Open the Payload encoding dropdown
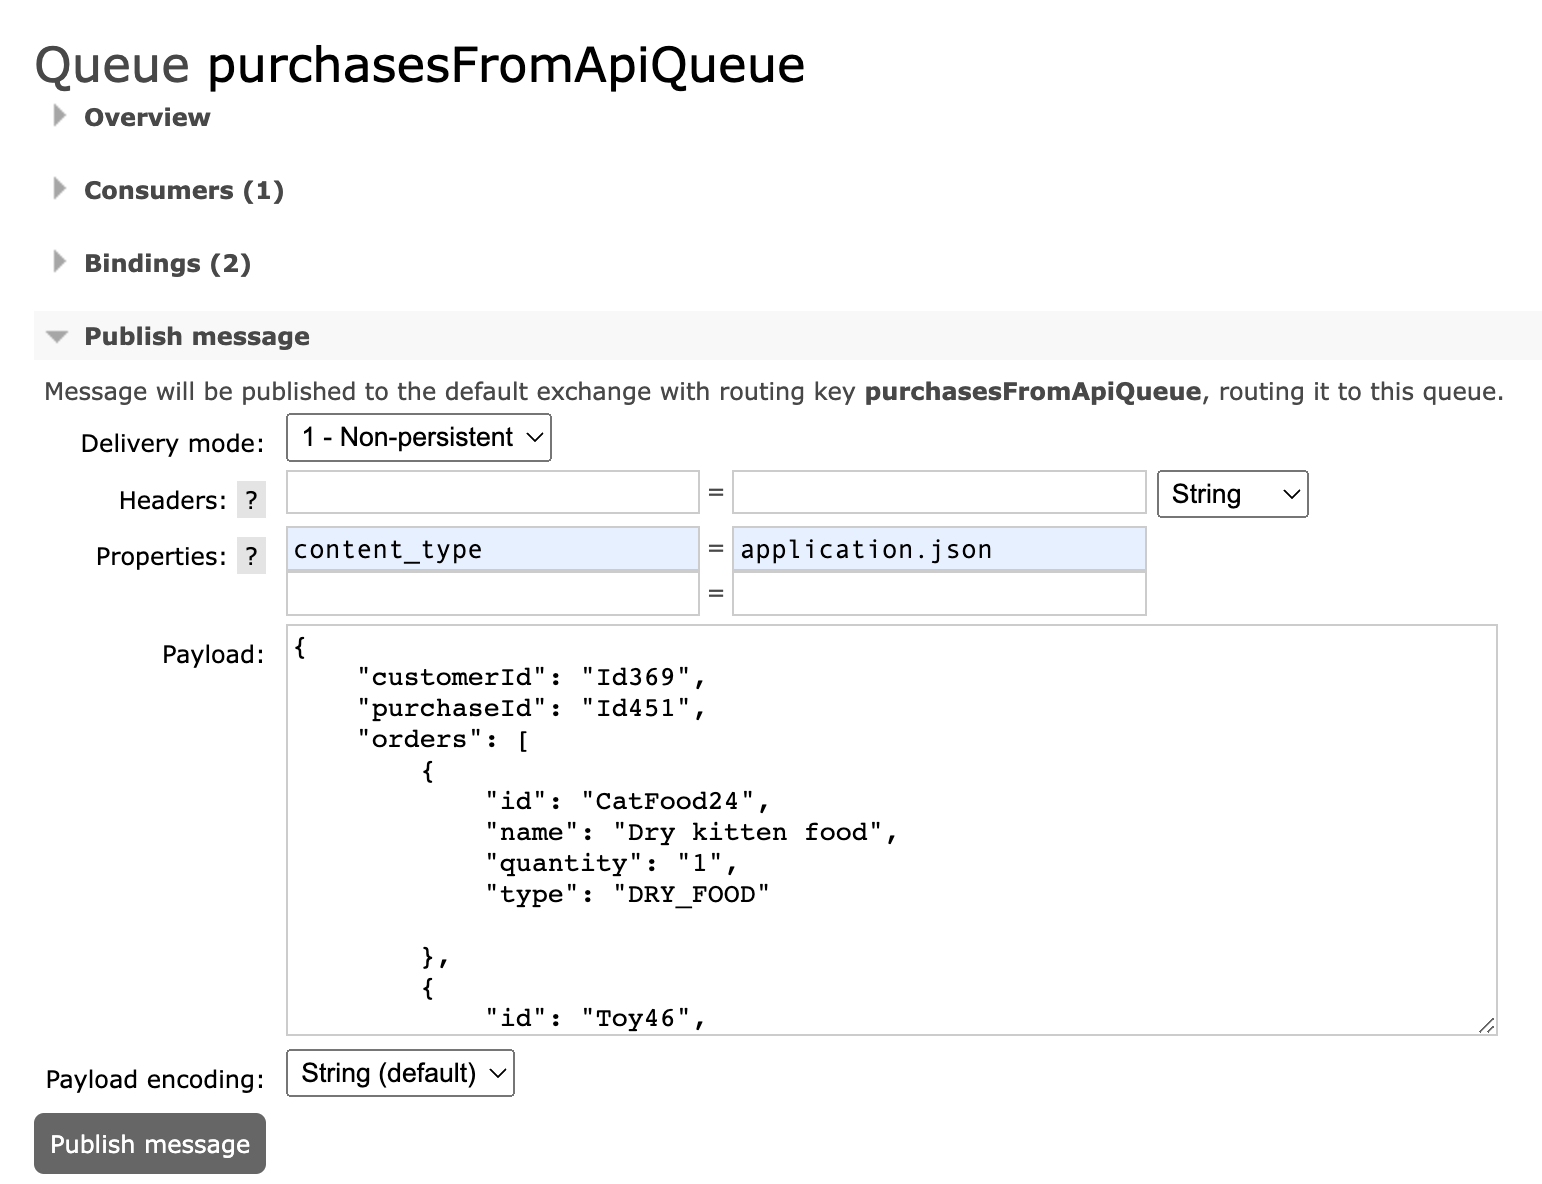Image resolution: width=1542 pixels, height=1184 pixels. [399, 1072]
